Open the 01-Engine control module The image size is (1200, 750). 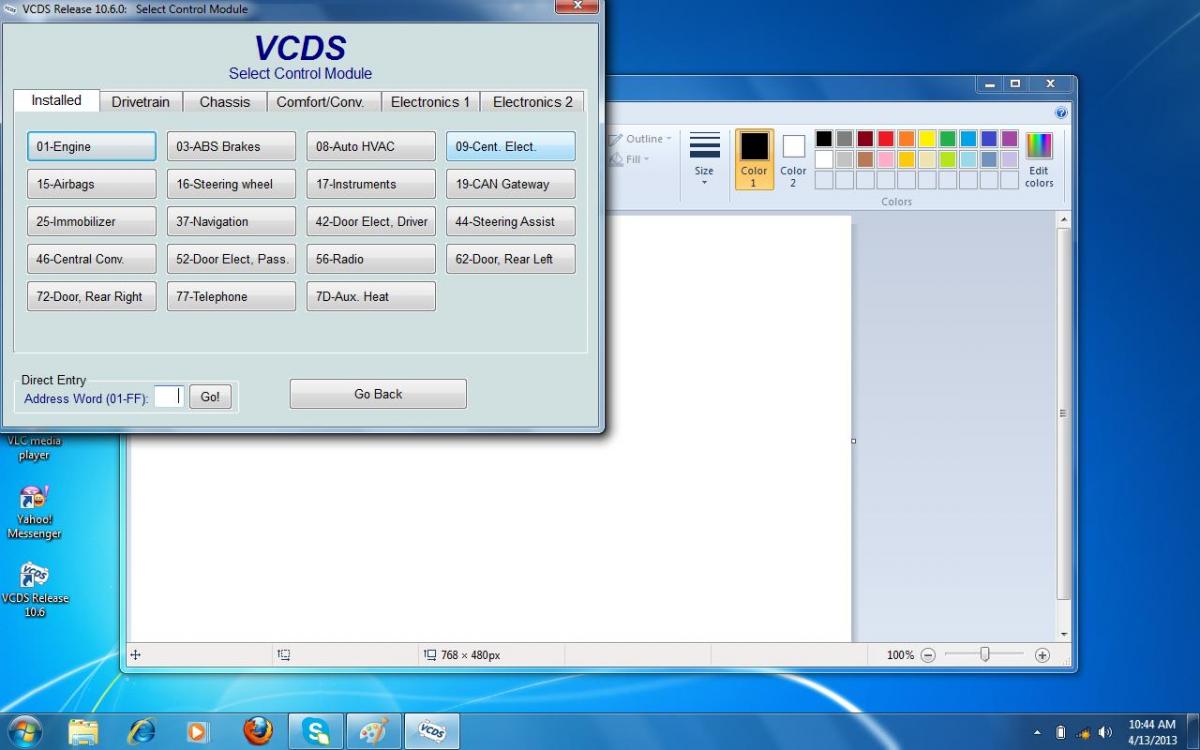pyautogui.click(x=91, y=146)
